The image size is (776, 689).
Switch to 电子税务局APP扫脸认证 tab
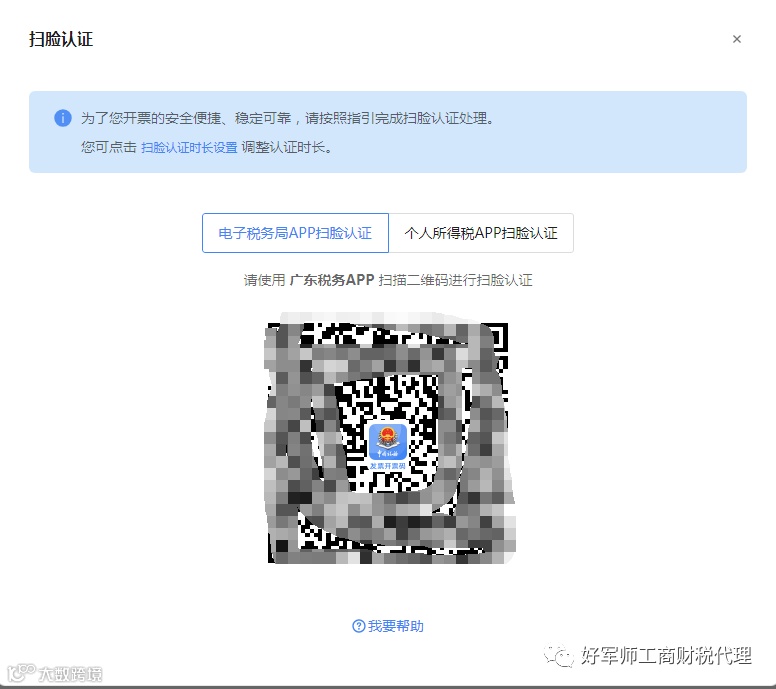click(295, 233)
